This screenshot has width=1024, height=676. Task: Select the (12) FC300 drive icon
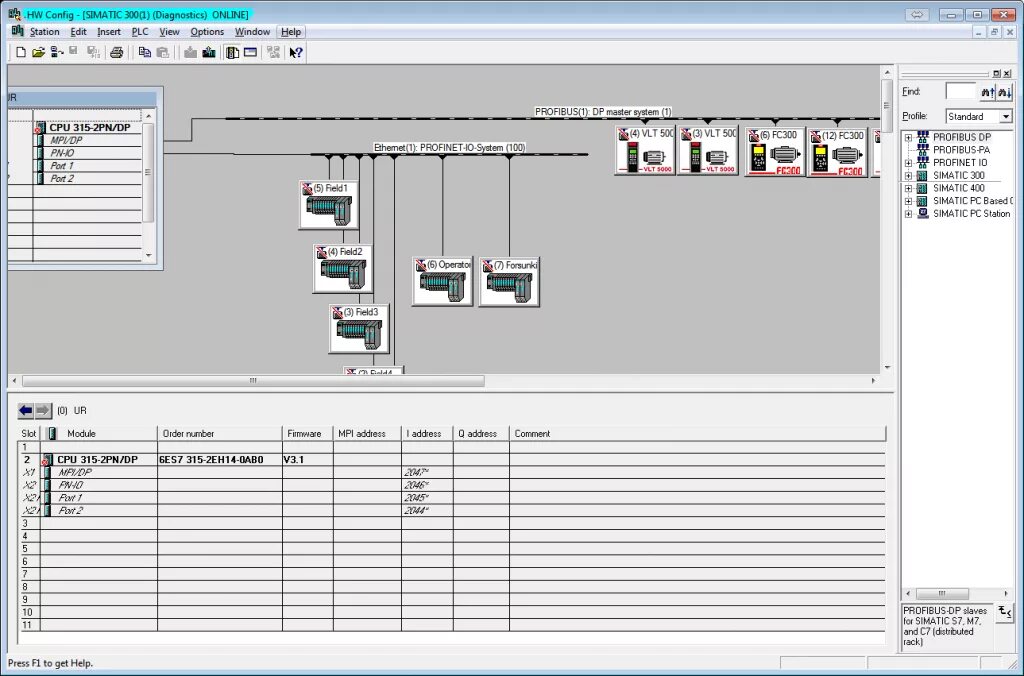(838, 152)
